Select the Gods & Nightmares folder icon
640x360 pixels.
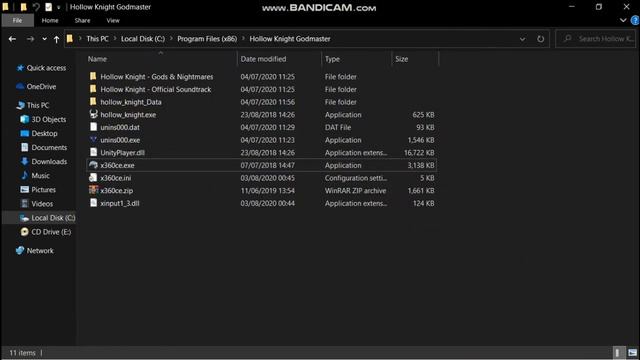click(x=93, y=76)
